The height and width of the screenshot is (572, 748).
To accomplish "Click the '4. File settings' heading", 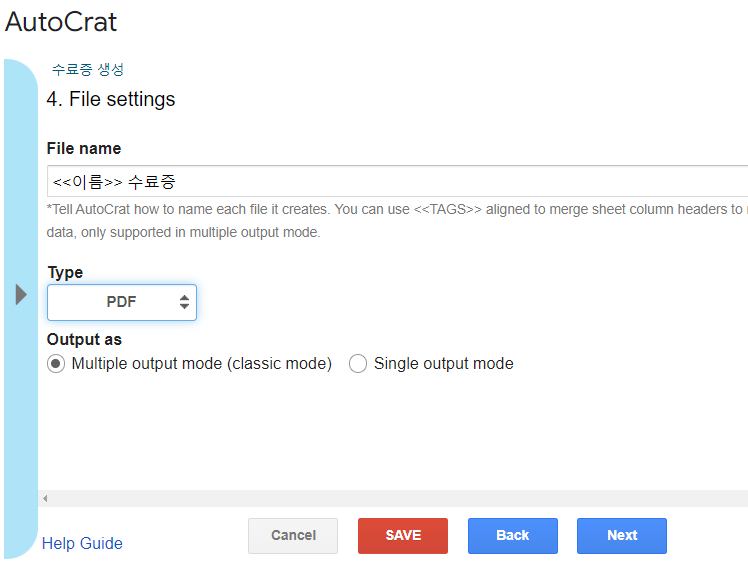I will pos(111,99).
